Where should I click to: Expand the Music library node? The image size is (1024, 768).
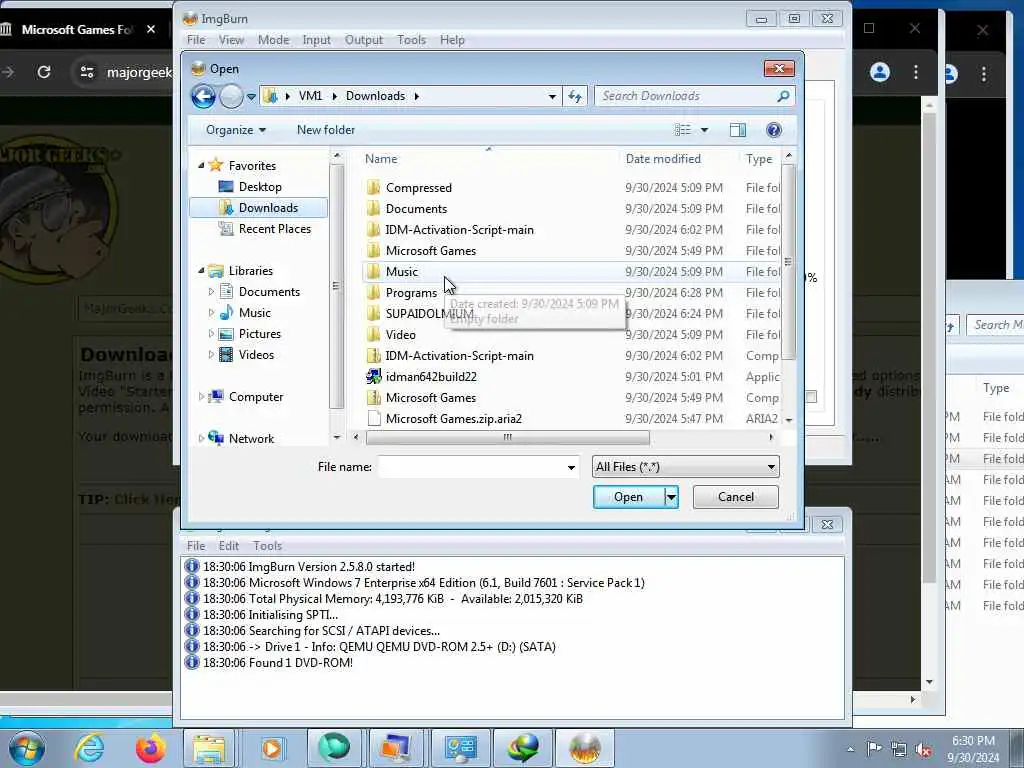[x=211, y=312]
